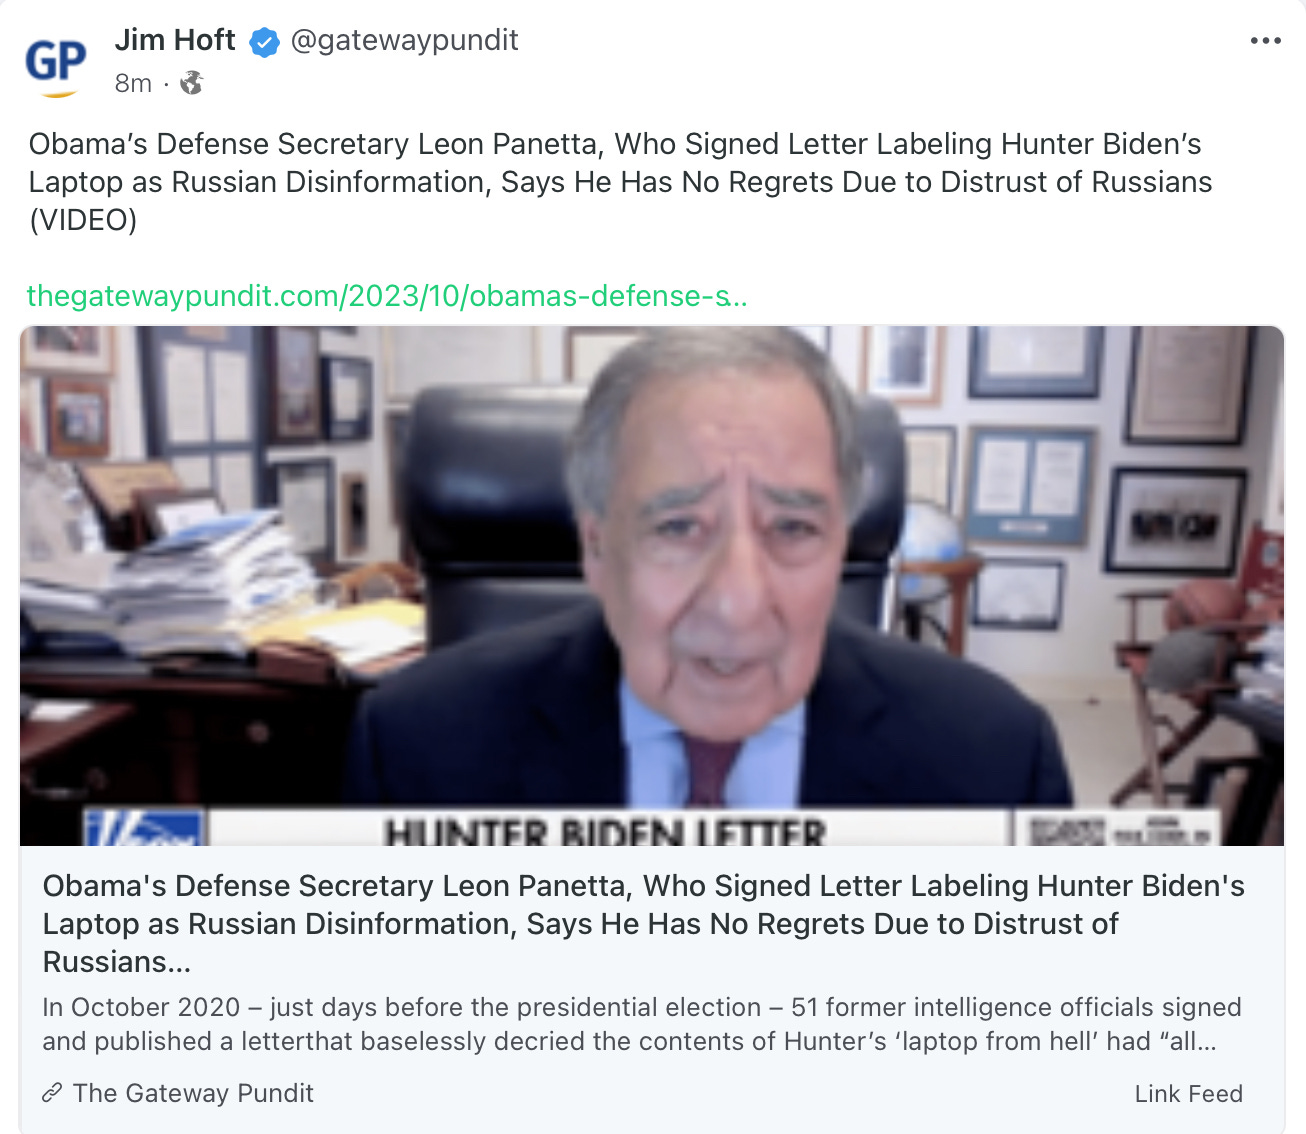Visit the @gatewaypundit handle

(404, 40)
